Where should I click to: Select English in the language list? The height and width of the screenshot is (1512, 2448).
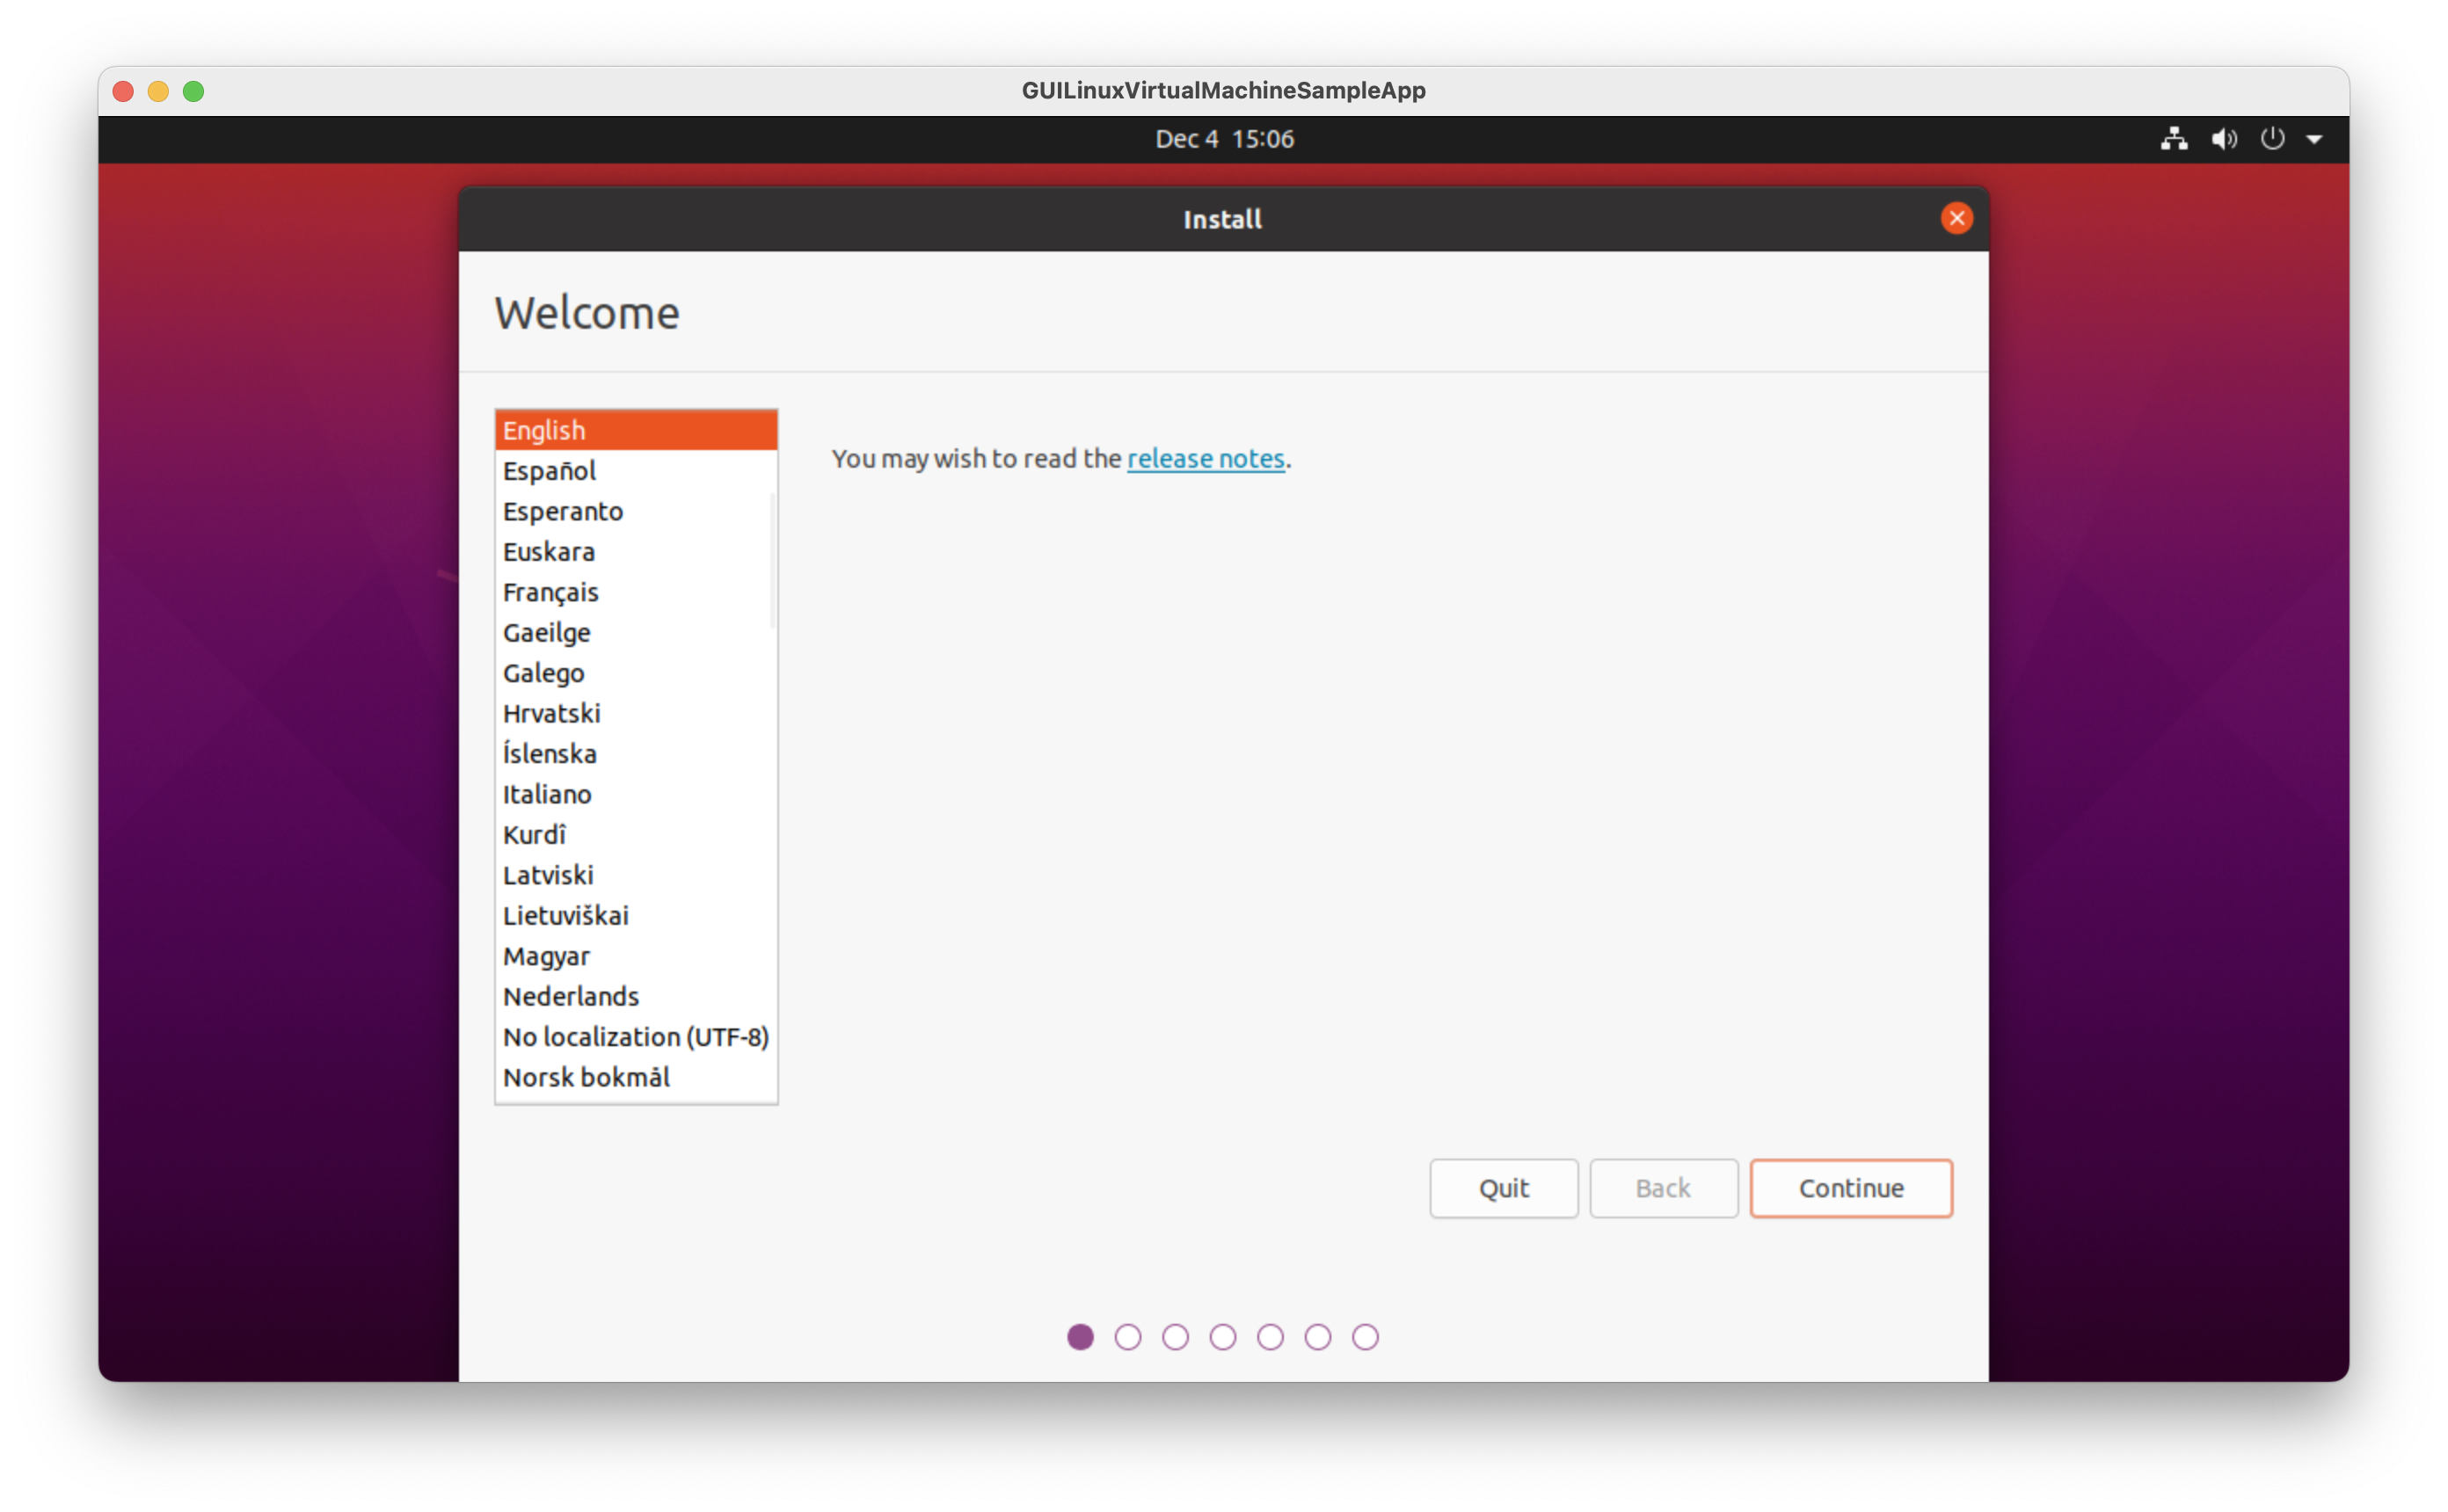636,430
